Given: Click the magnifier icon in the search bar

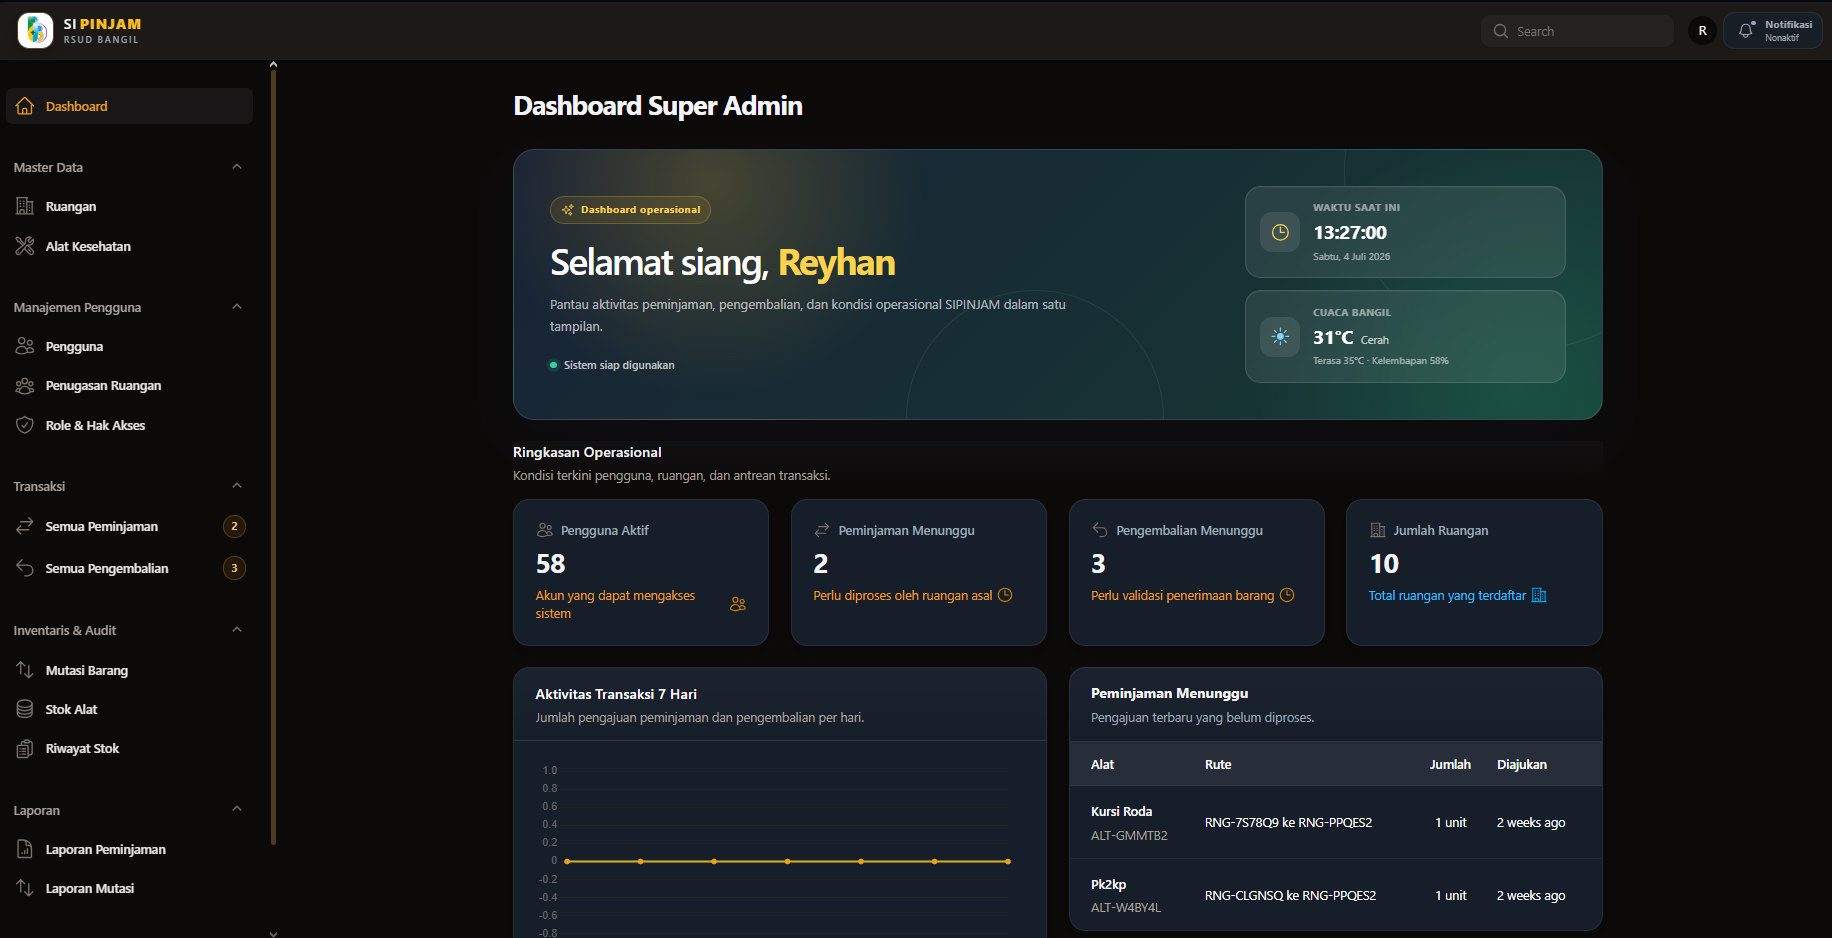Looking at the screenshot, I should click(1501, 31).
